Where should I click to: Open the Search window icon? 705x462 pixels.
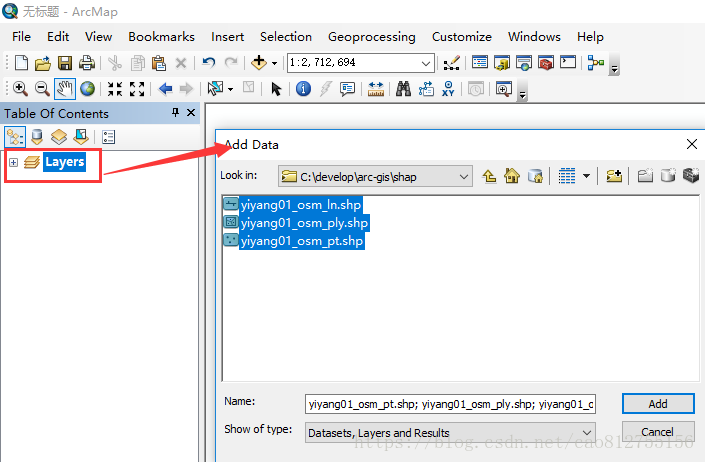[524, 62]
